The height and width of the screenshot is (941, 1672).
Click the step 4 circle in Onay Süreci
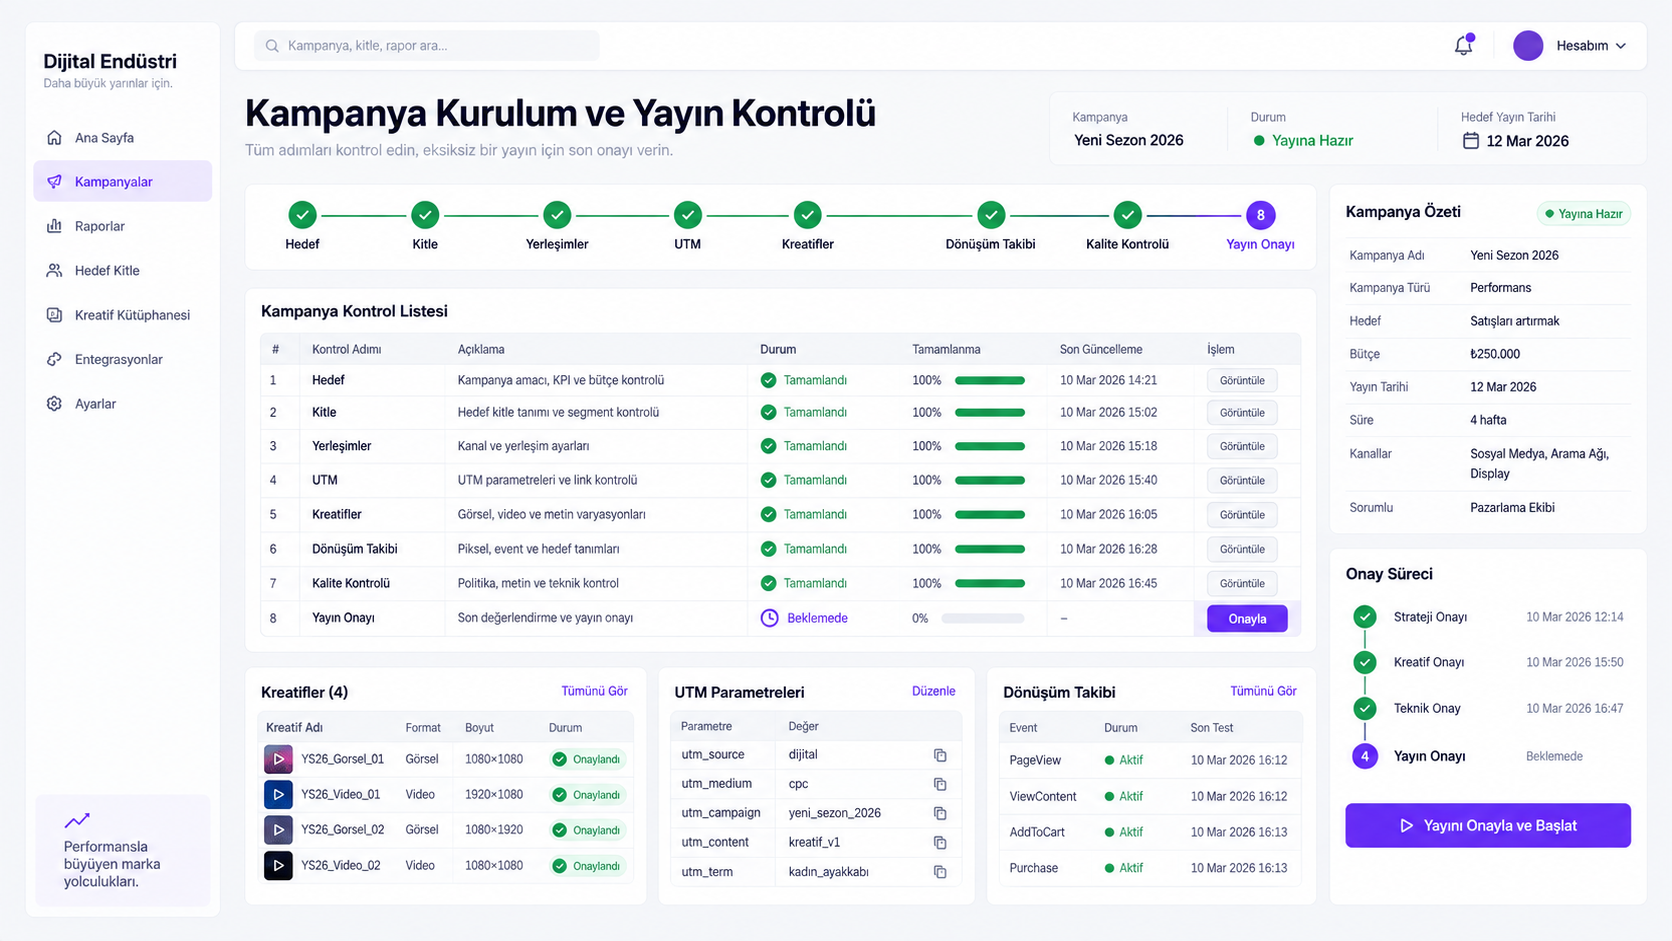(1365, 756)
